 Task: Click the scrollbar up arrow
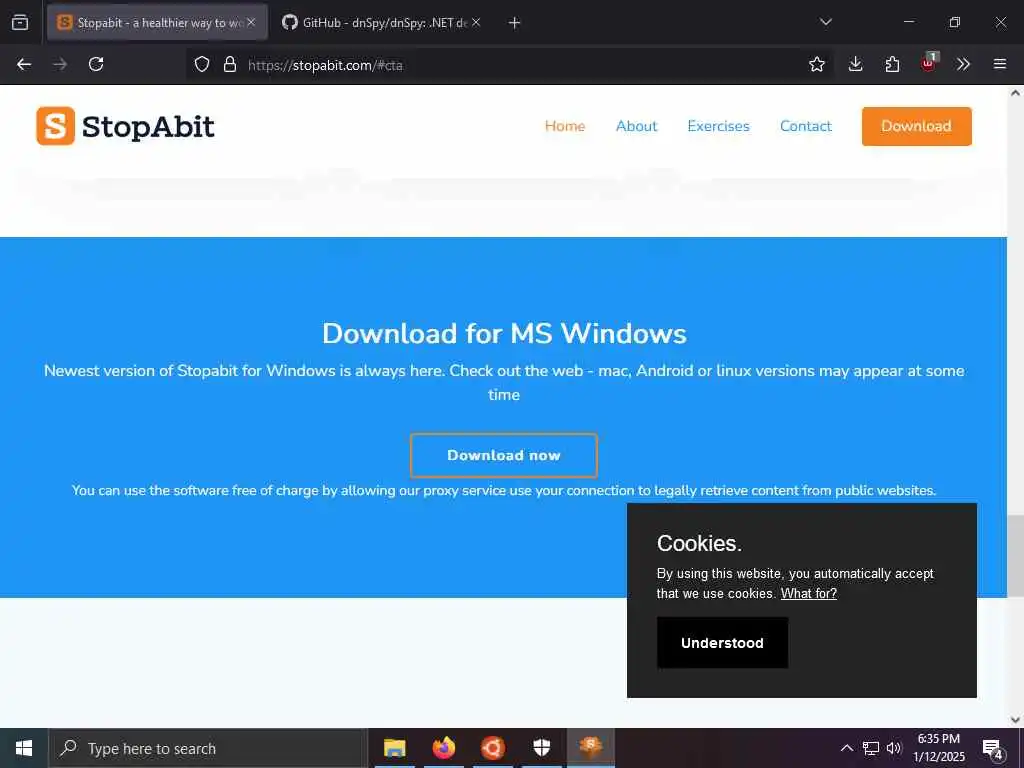tap(1016, 93)
